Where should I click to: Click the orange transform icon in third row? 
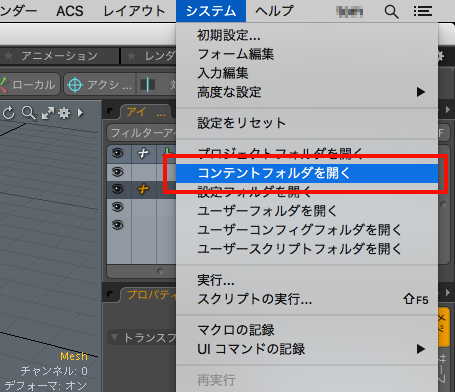click(x=143, y=189)
